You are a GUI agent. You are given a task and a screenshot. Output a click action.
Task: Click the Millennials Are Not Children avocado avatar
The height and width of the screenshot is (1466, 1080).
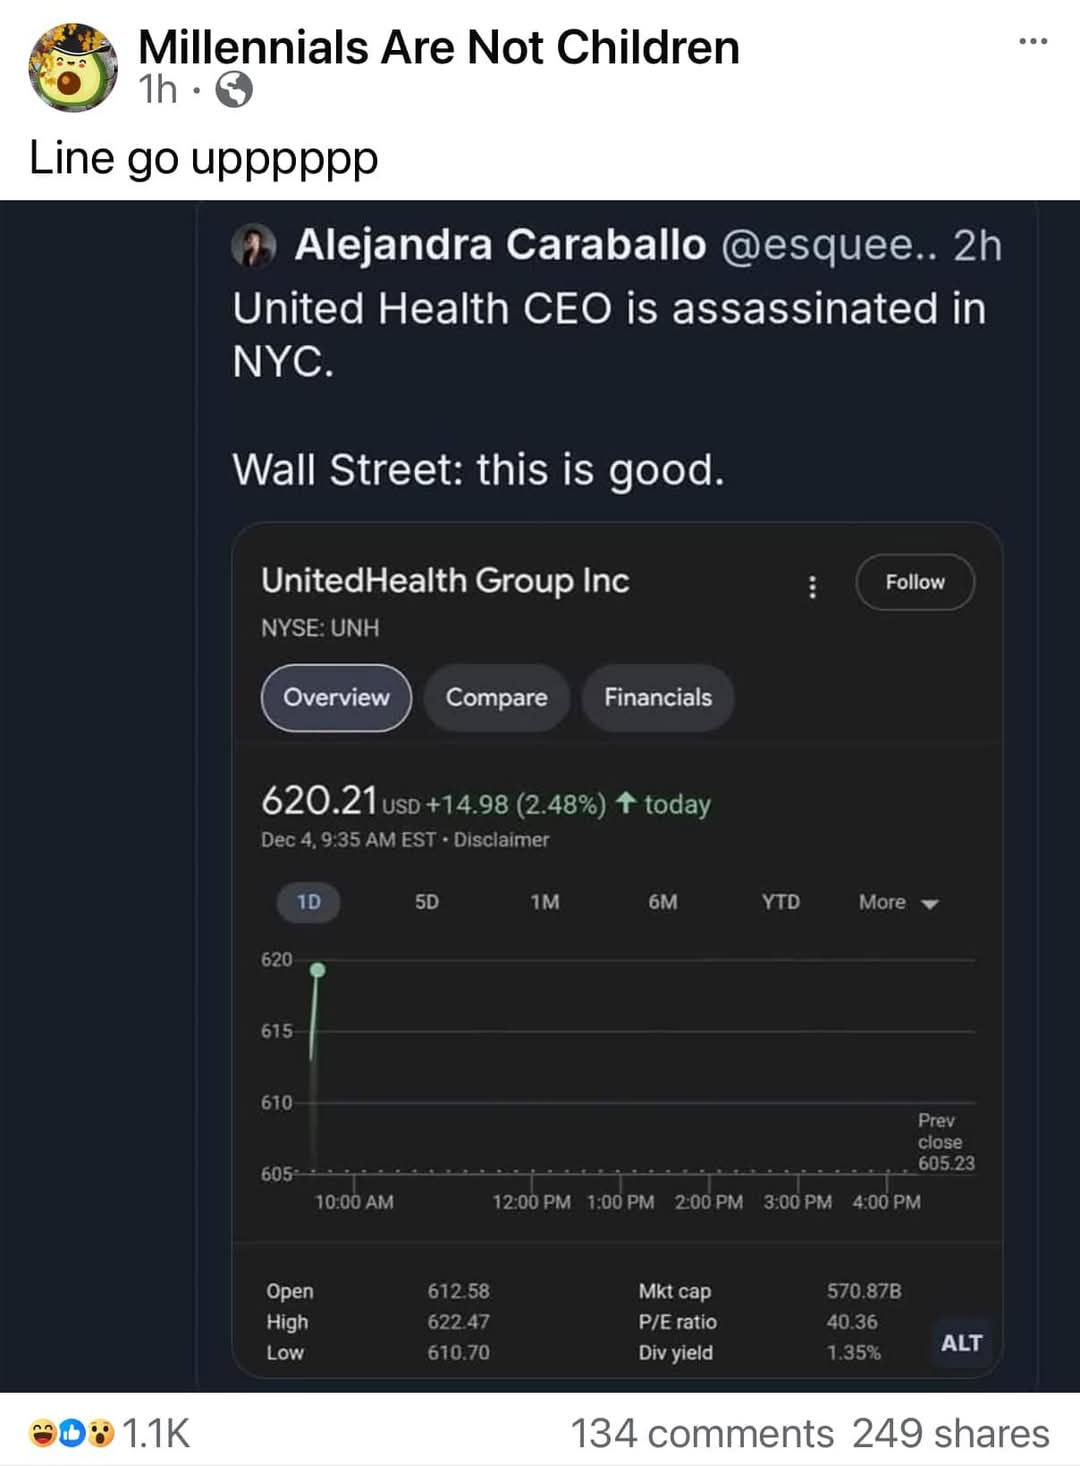point(73,68)
